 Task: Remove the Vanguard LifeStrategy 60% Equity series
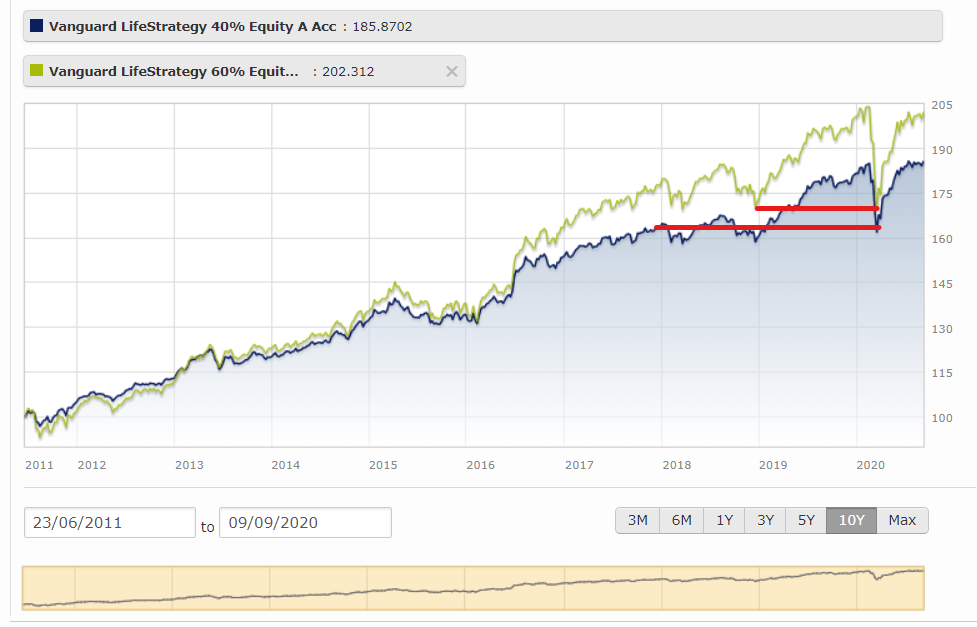452,72
